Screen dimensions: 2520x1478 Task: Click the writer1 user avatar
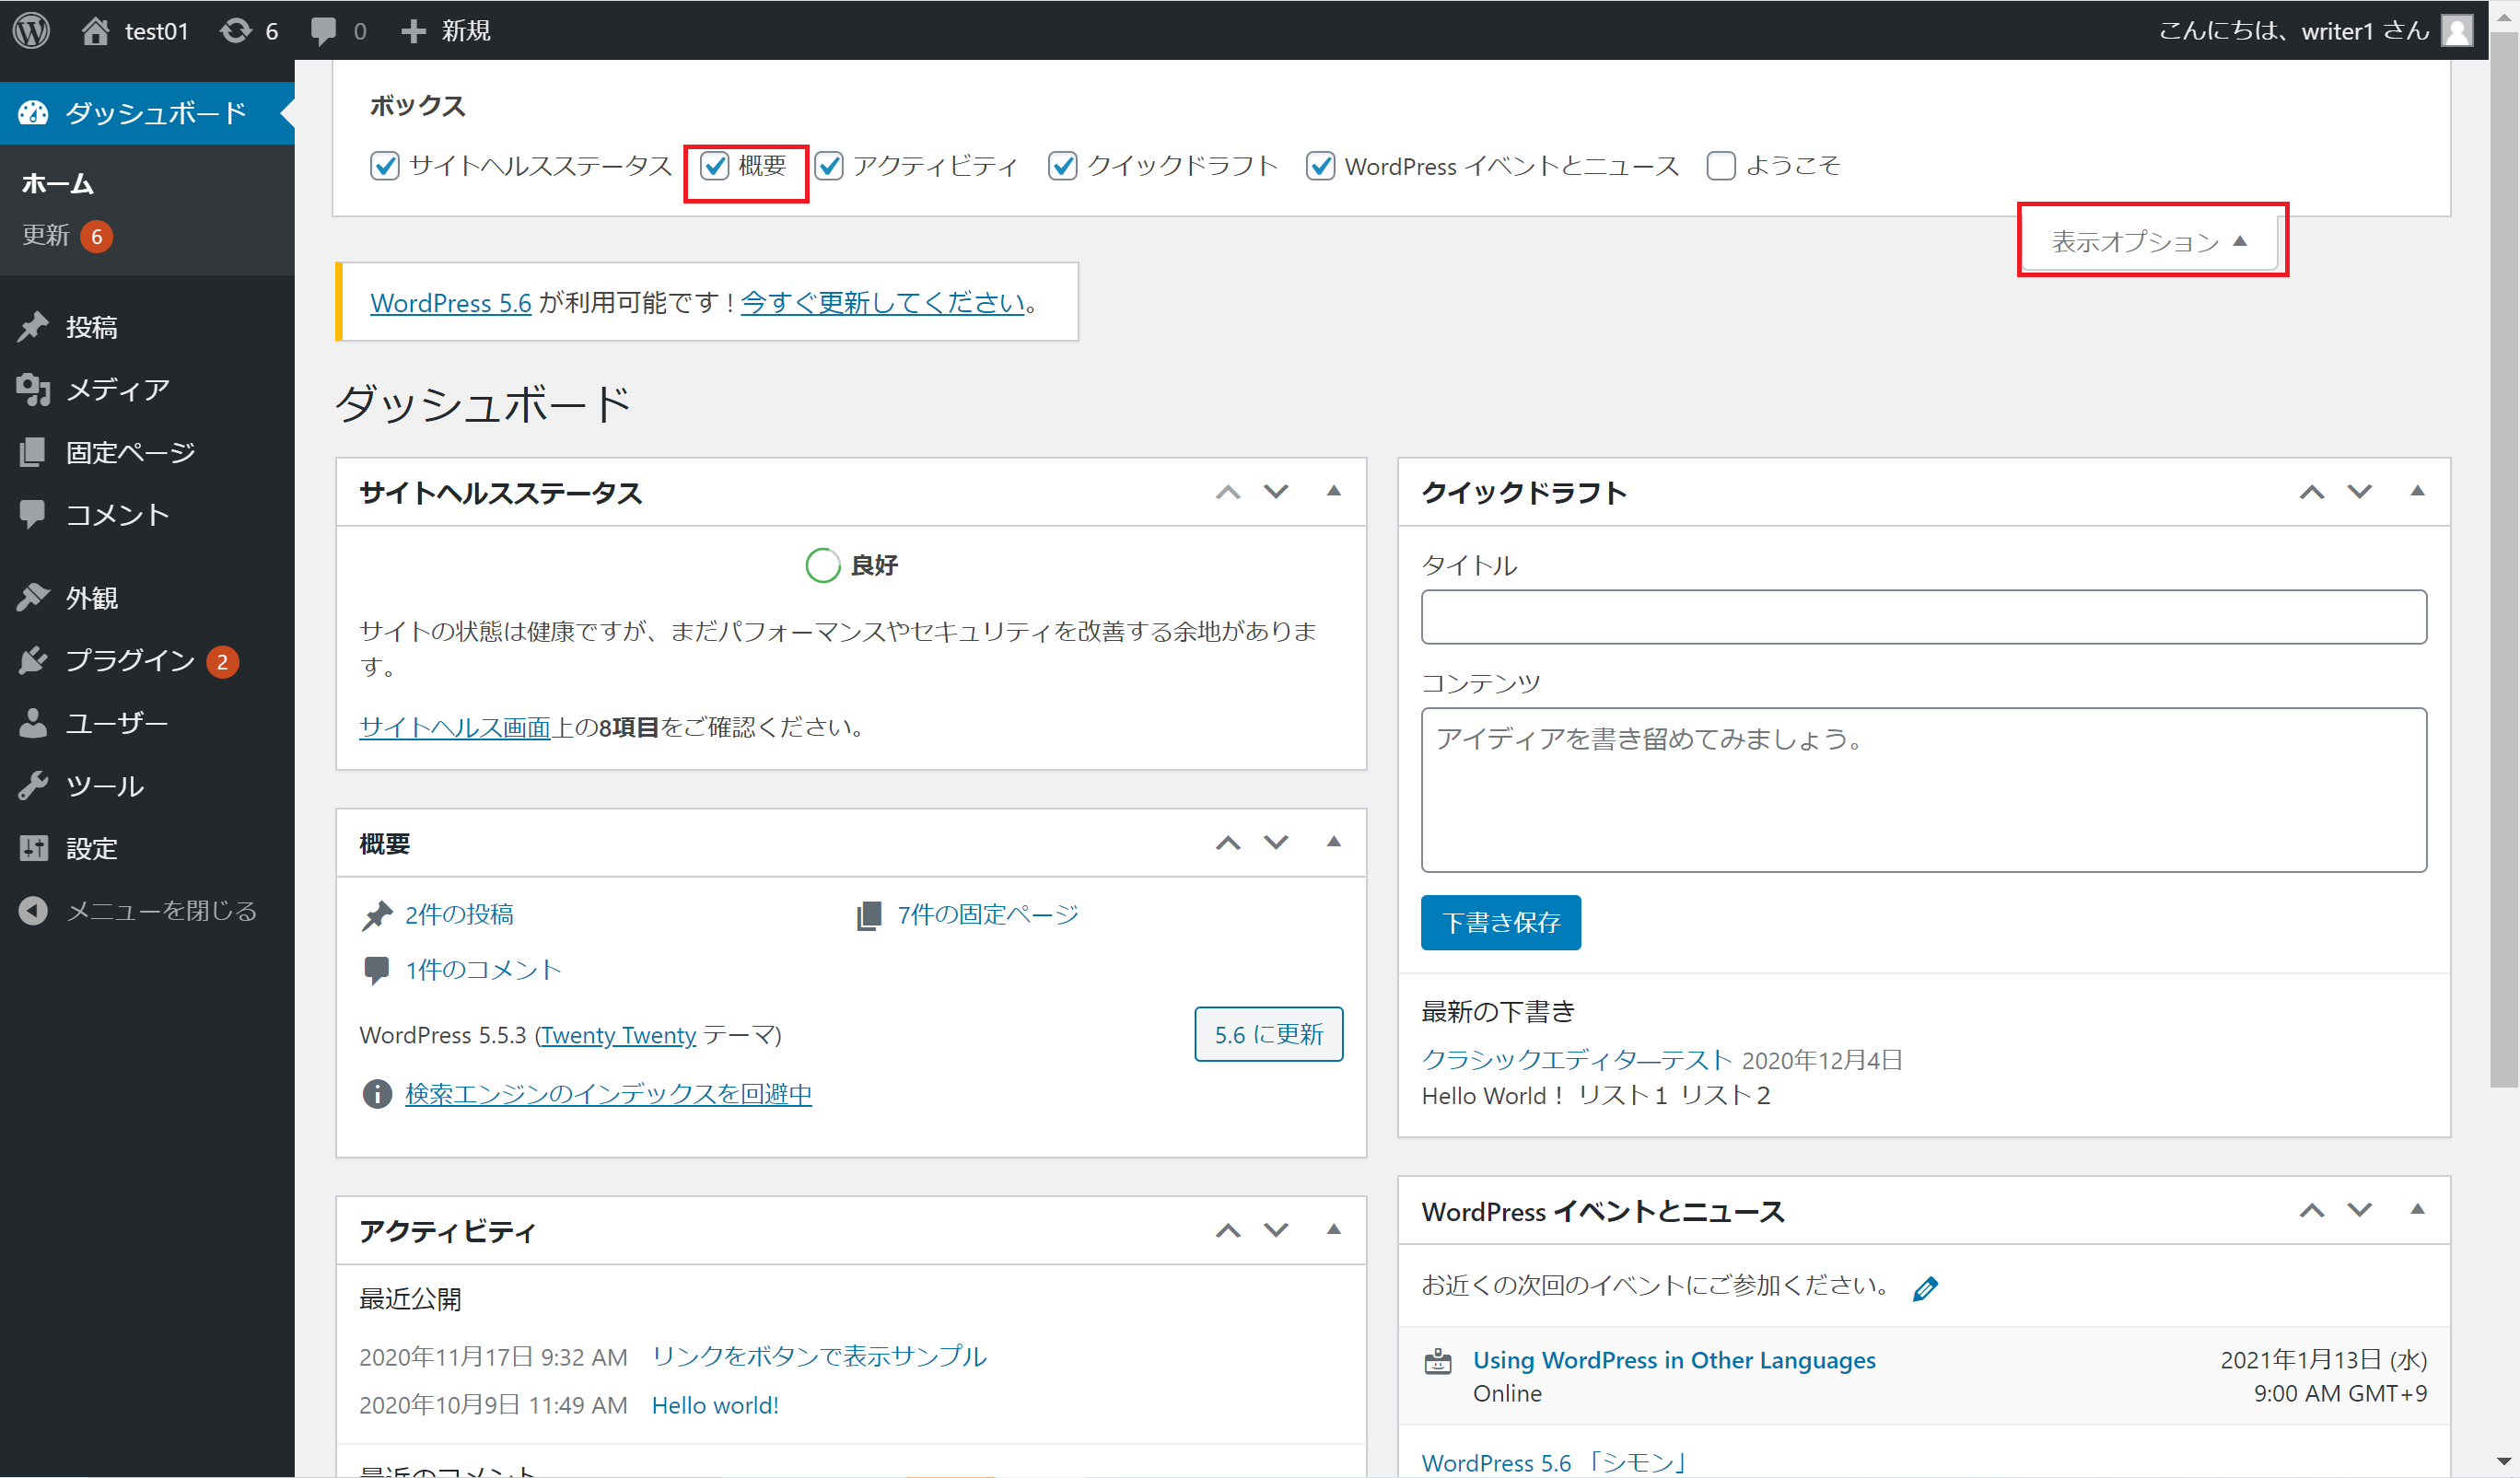click(x=2457, y=30)
